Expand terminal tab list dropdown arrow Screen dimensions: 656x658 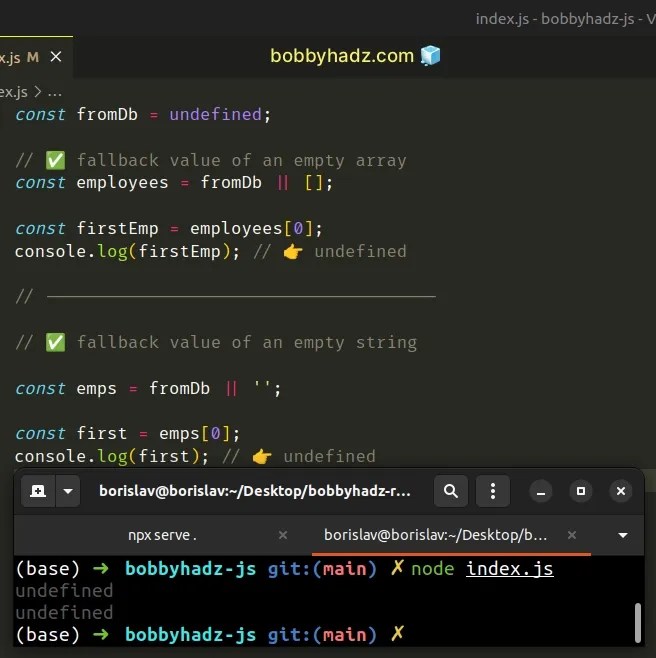(623, 535)
